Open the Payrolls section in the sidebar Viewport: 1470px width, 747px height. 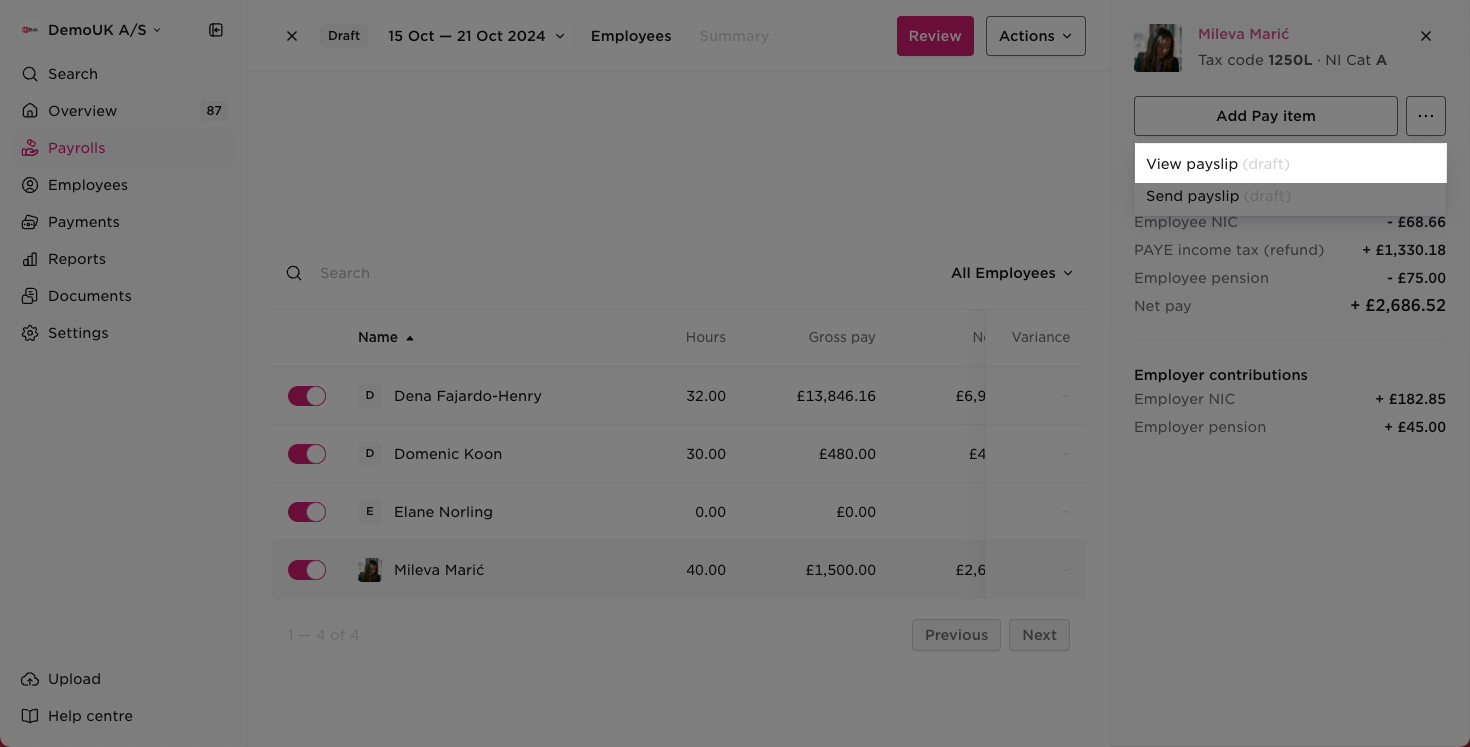tap(77, 147)
